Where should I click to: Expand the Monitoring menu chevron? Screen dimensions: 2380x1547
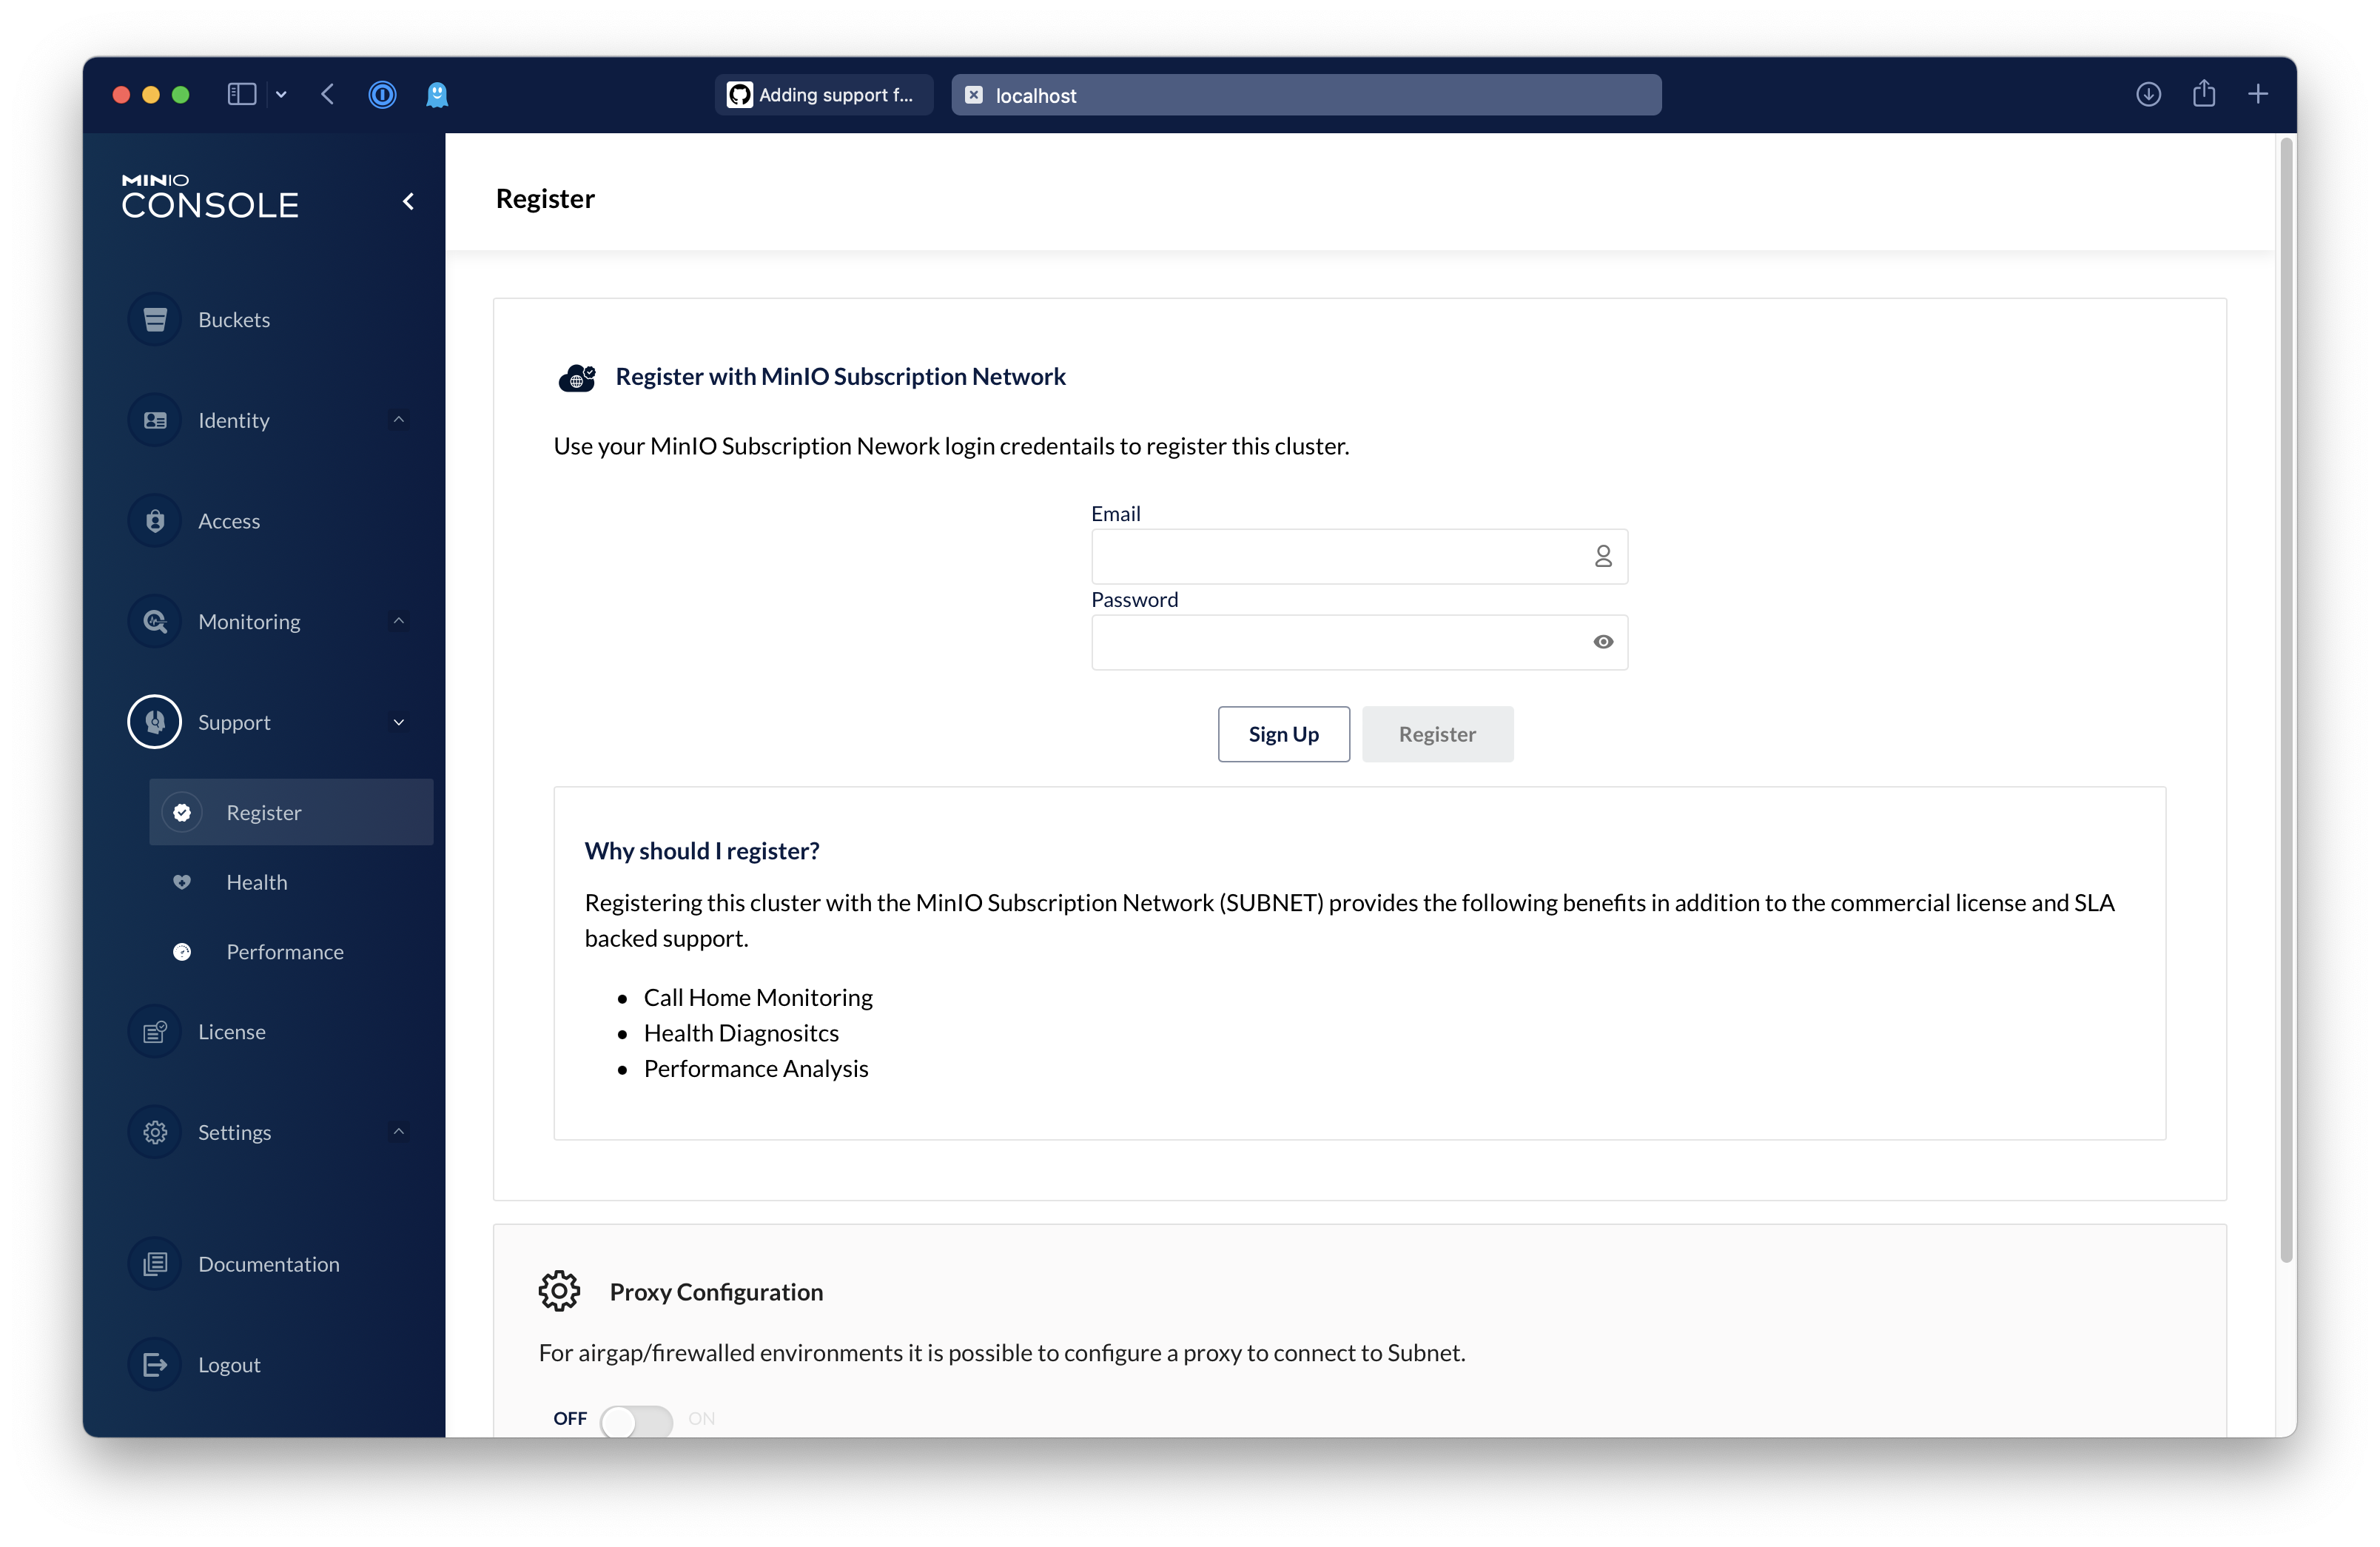point(399,621)
